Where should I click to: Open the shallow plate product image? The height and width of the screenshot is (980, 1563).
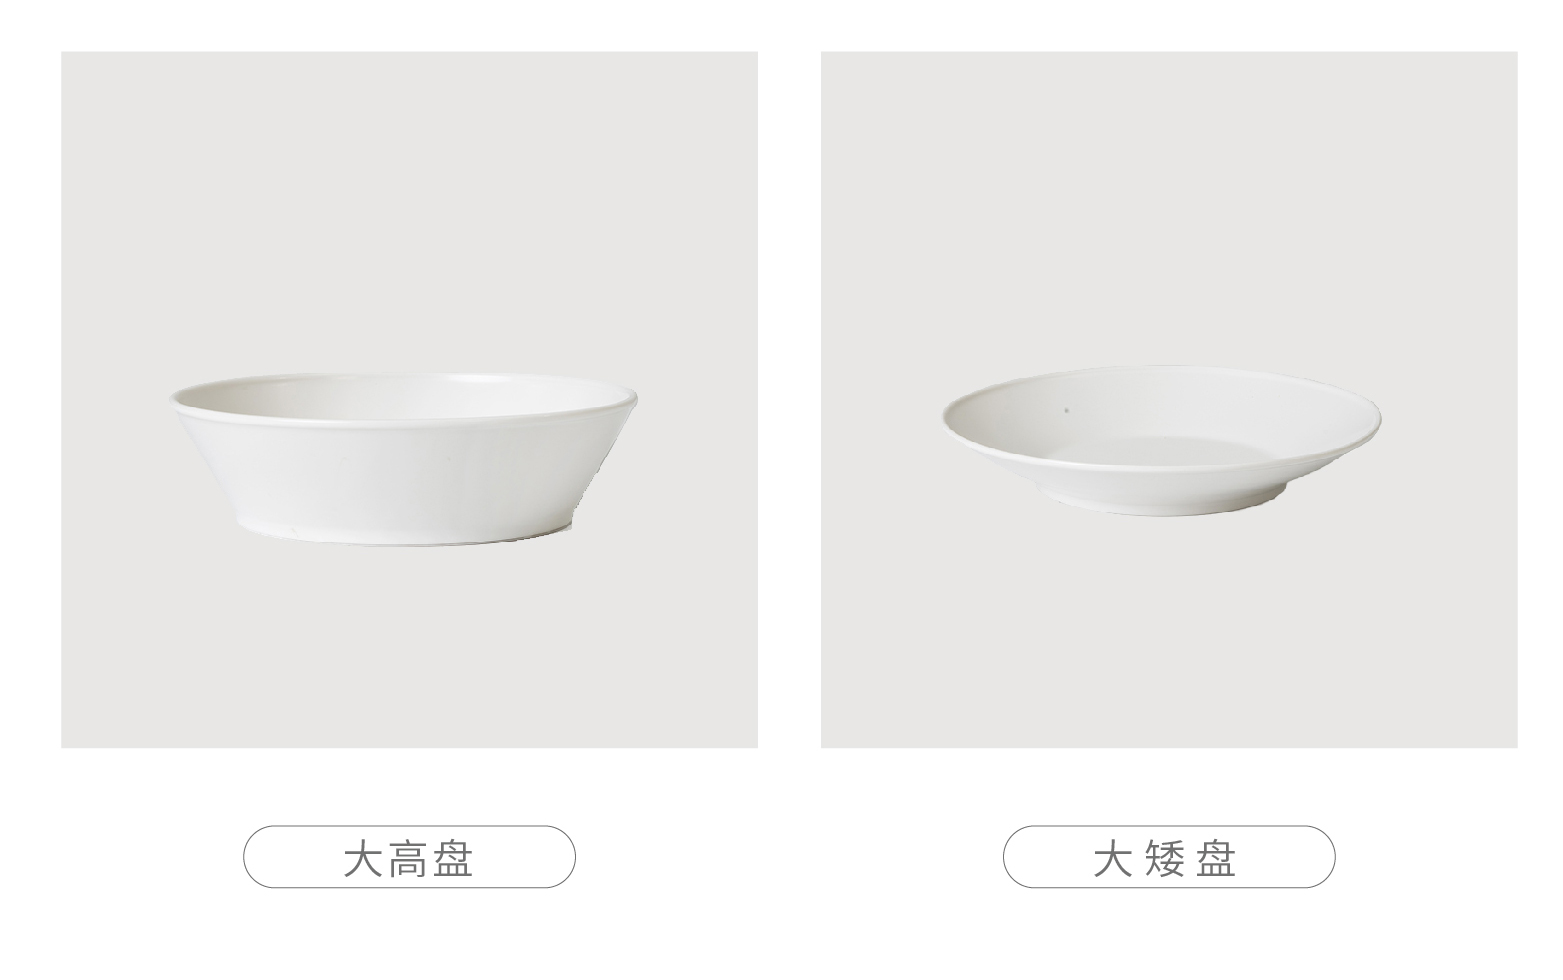[1169, 400]
